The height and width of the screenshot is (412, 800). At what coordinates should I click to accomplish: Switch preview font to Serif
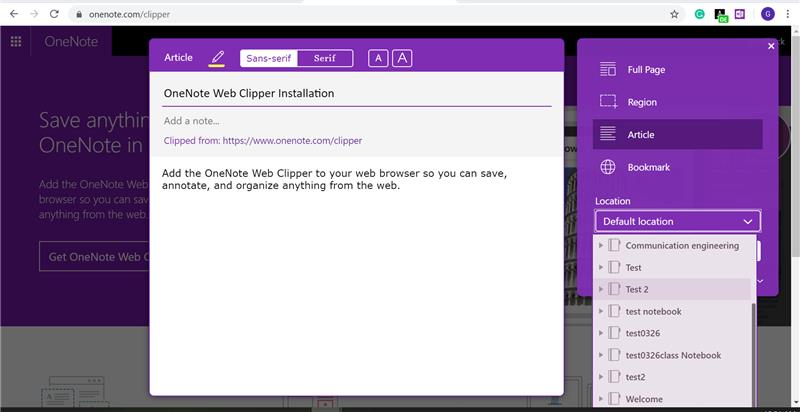click(325, 58)
